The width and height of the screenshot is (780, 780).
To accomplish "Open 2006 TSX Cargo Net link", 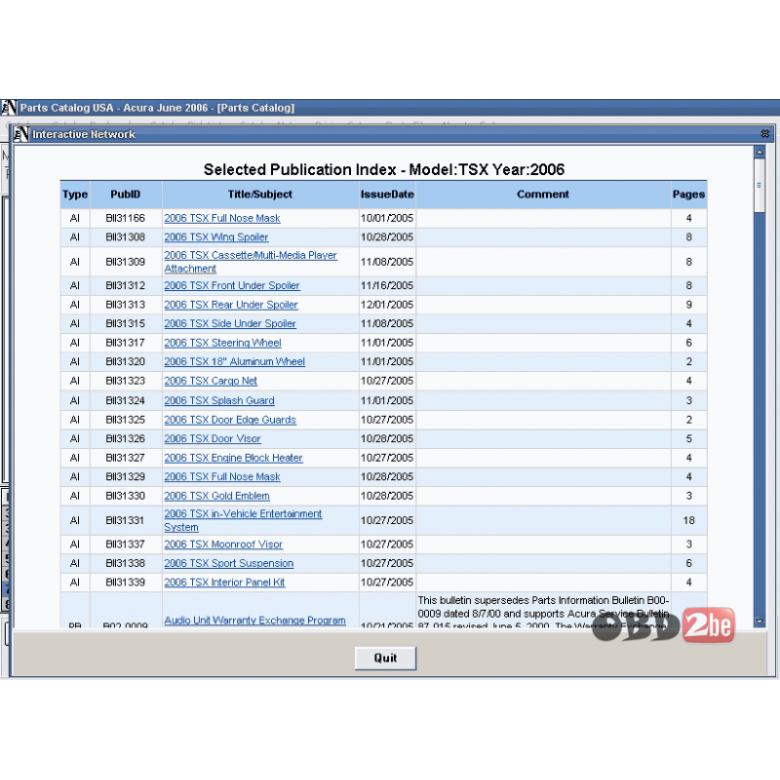I will click(210, 381).
